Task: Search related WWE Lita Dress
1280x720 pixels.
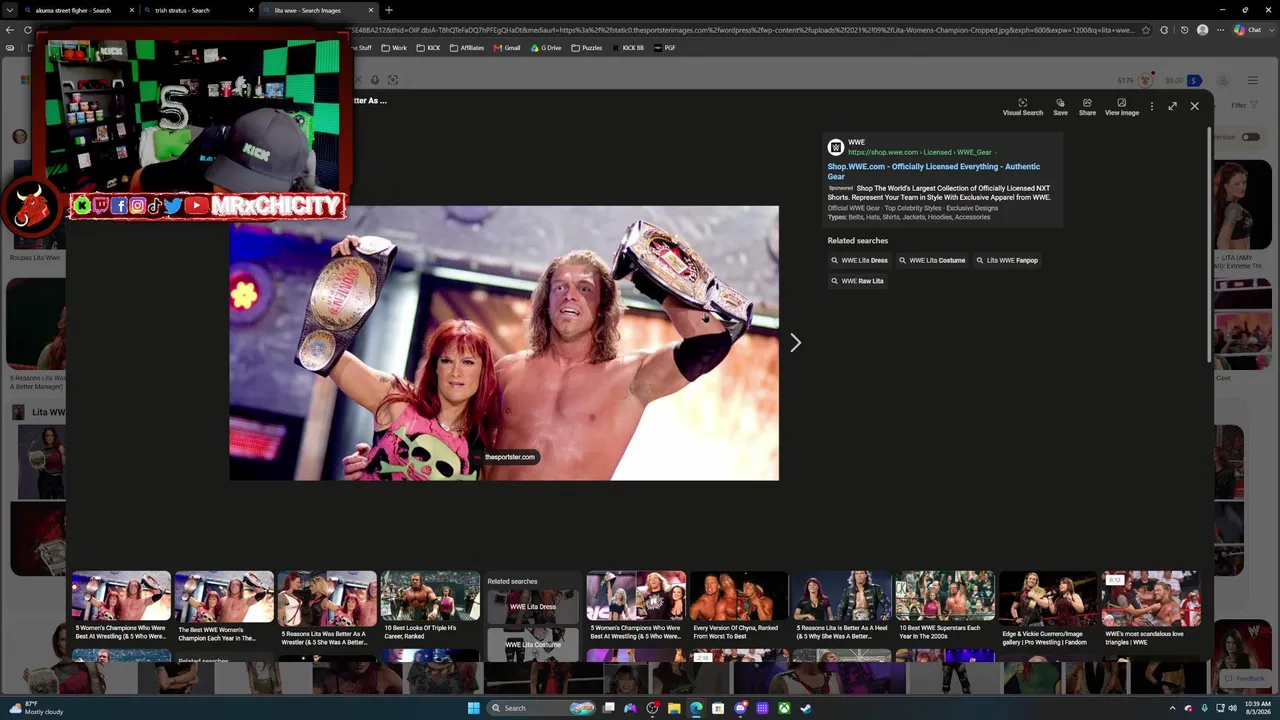Action: (859, 260)
